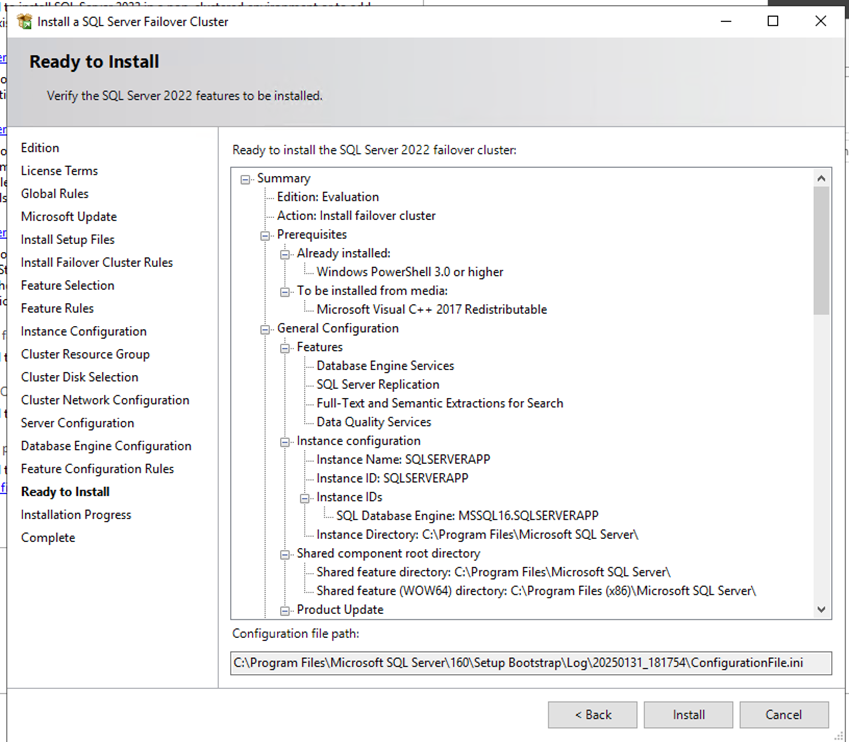849x742 pixels.
Task: Select Installation Progress step
Action: point(76,515)
